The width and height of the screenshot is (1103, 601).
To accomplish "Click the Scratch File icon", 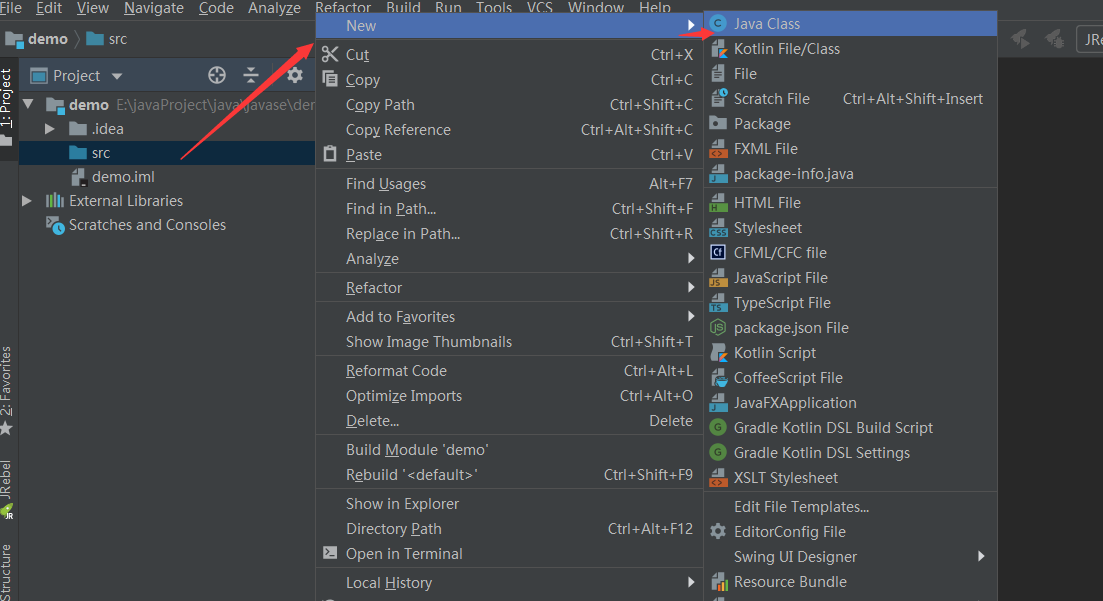I will pos(718,99).
